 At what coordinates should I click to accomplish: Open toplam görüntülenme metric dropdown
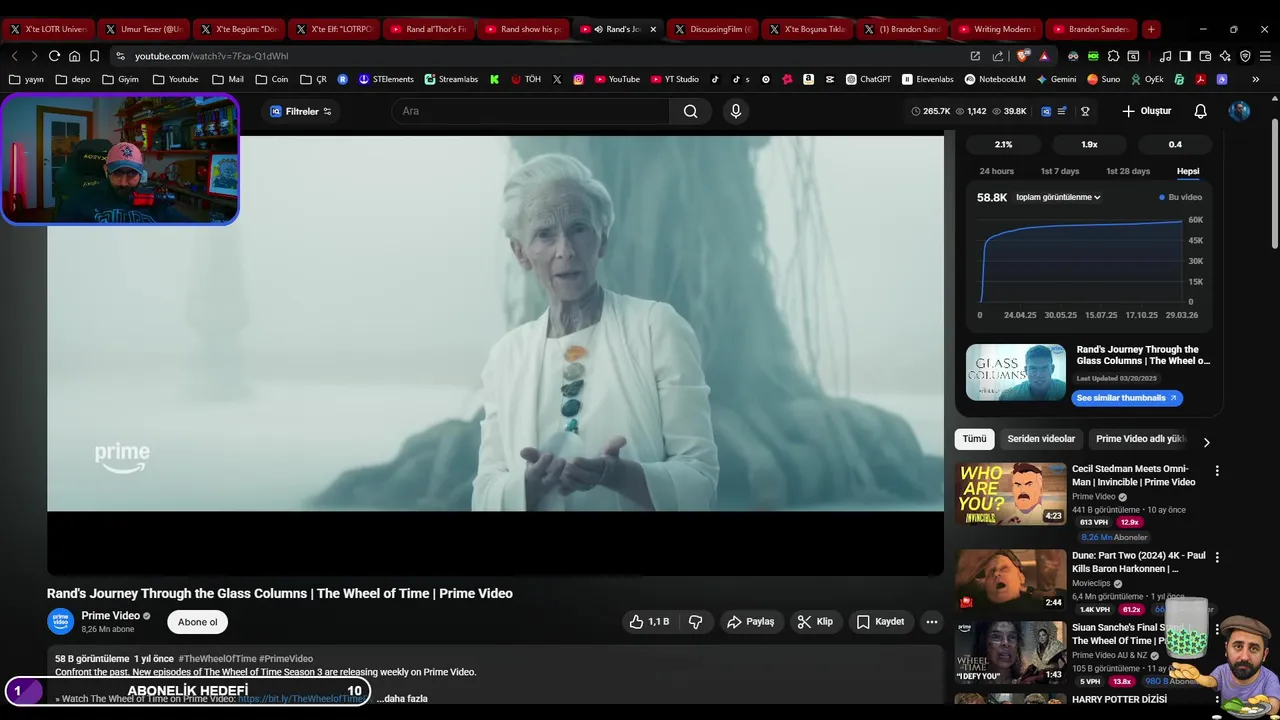click(1058, 197)
